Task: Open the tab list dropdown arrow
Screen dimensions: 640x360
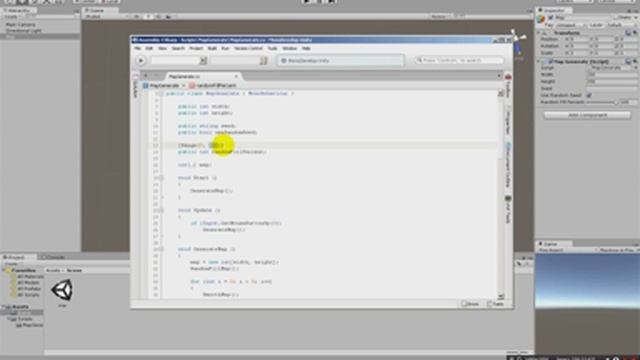Action: click(x=499, y=76)
